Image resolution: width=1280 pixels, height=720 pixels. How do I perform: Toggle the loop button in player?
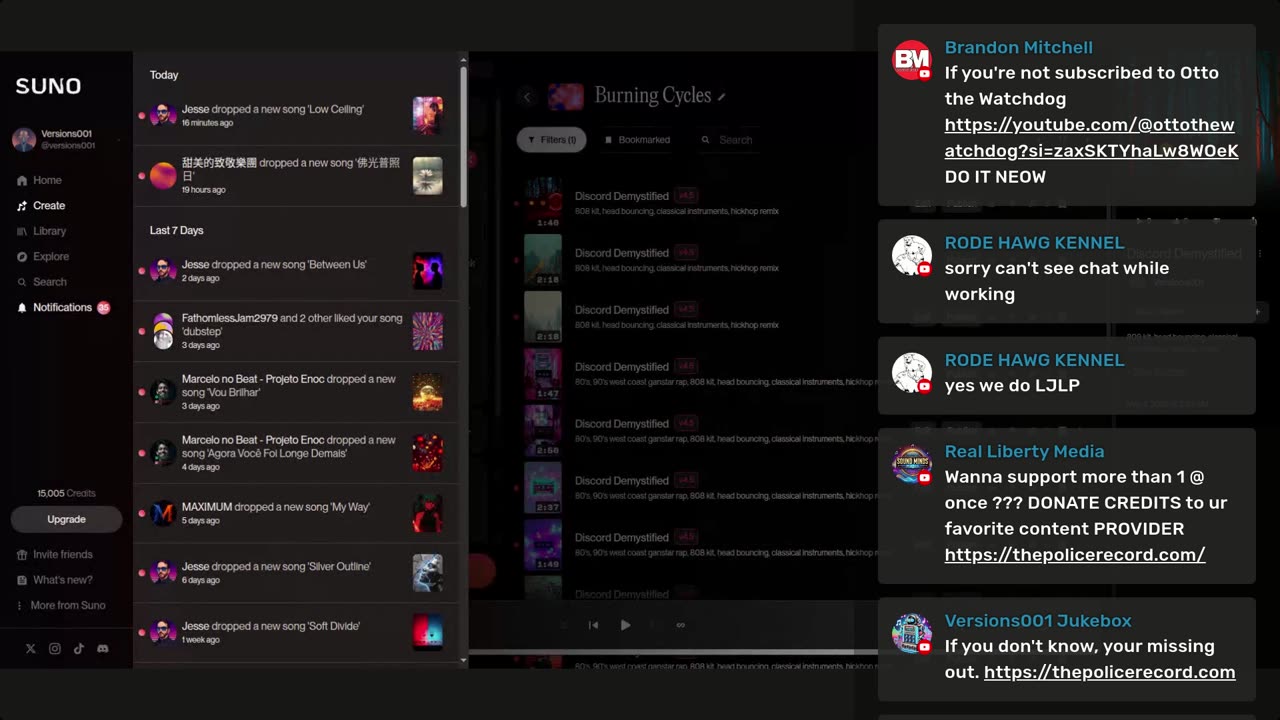tap(681, 625)
